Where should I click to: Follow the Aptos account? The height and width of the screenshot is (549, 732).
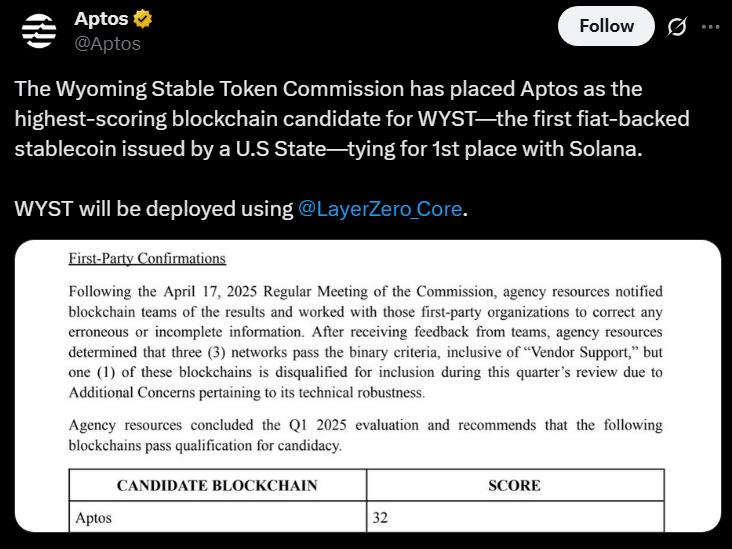pyautogui.click(x=606, y=26)
